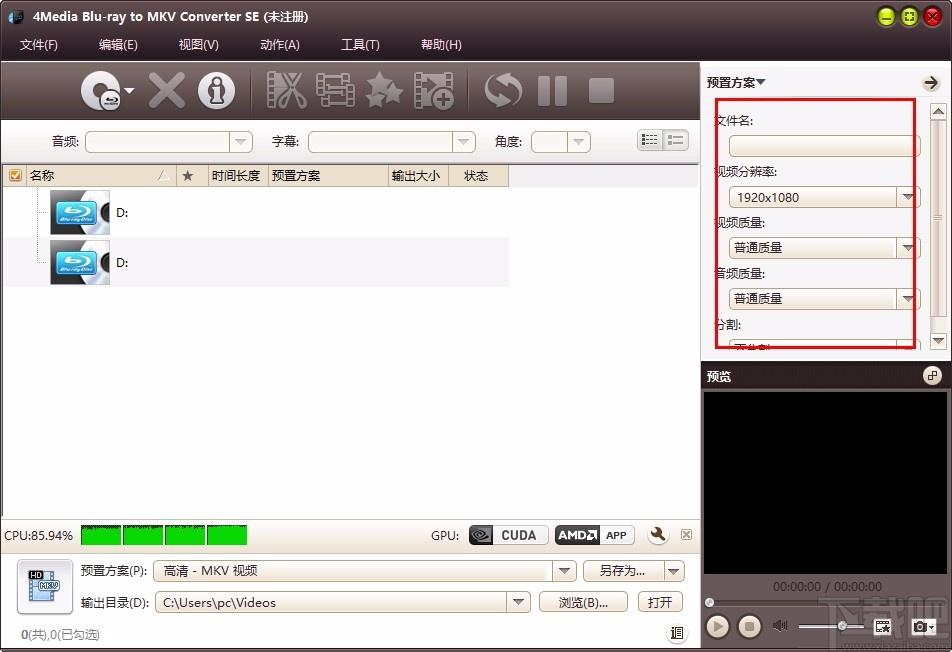Play the preview video
Image resolution: width=952 pixels, height=652 pixels.
(717, 626)
